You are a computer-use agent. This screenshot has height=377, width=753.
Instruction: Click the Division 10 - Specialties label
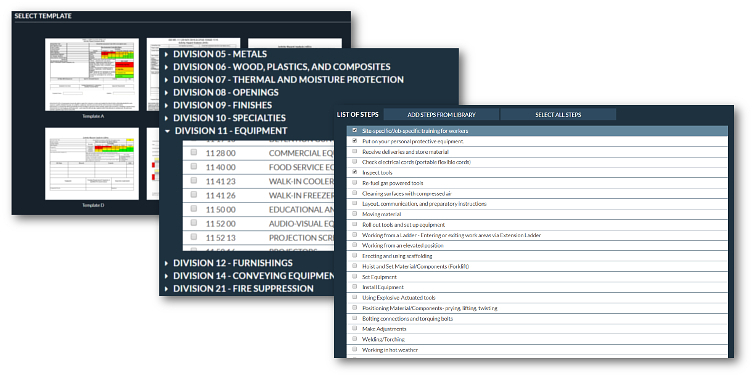click(229, 118)
